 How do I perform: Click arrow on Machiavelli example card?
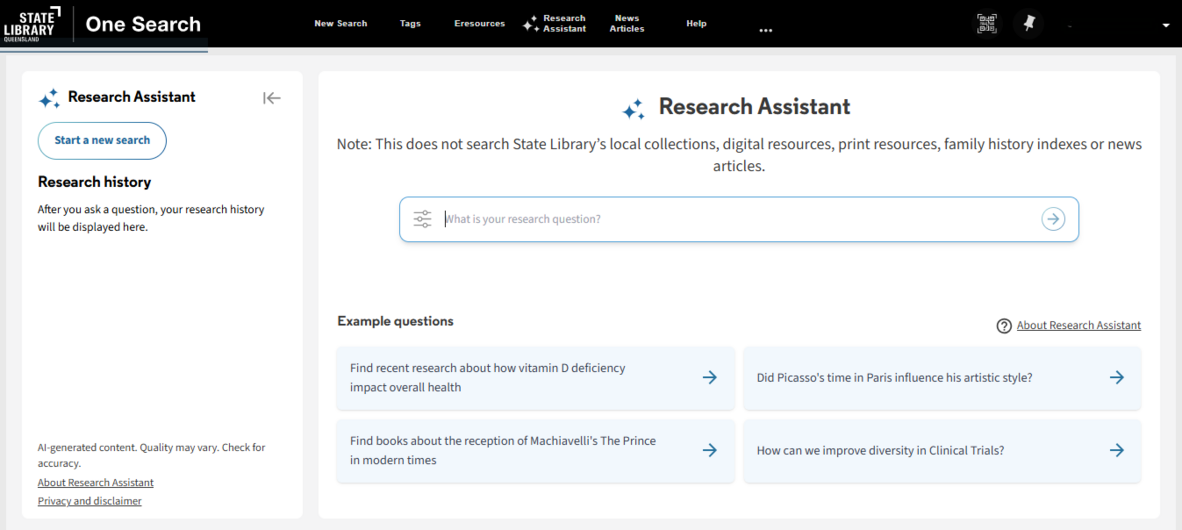[x=709, y=450]
